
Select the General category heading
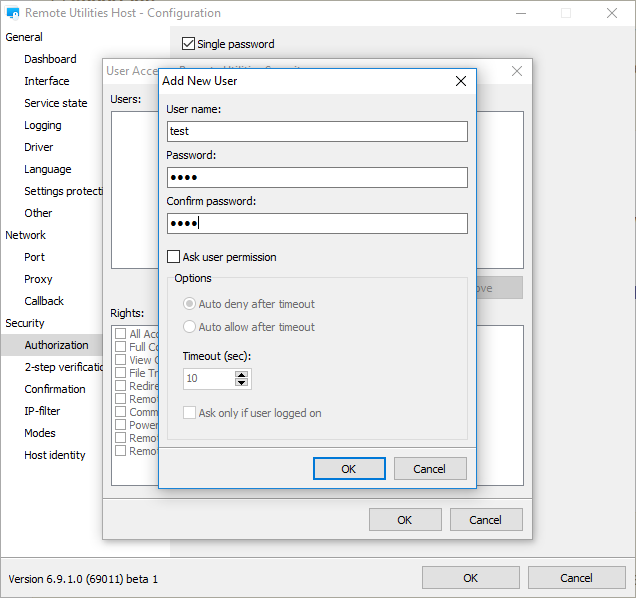coord(24,37)
